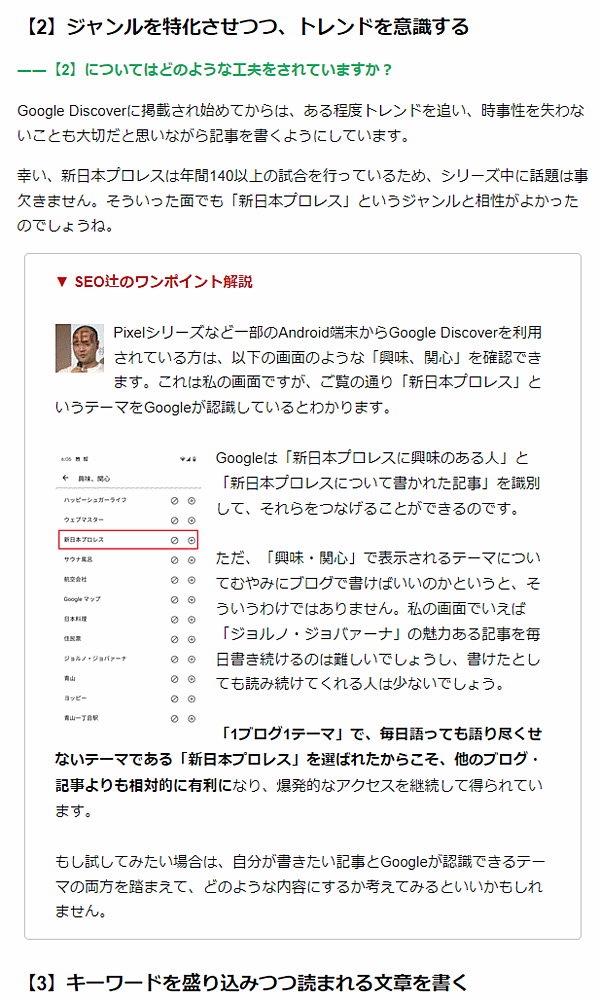Screen dimensions: 600x1002
Task: Click plus icon on Google マップ row
Action: click(x=191, y=599)
